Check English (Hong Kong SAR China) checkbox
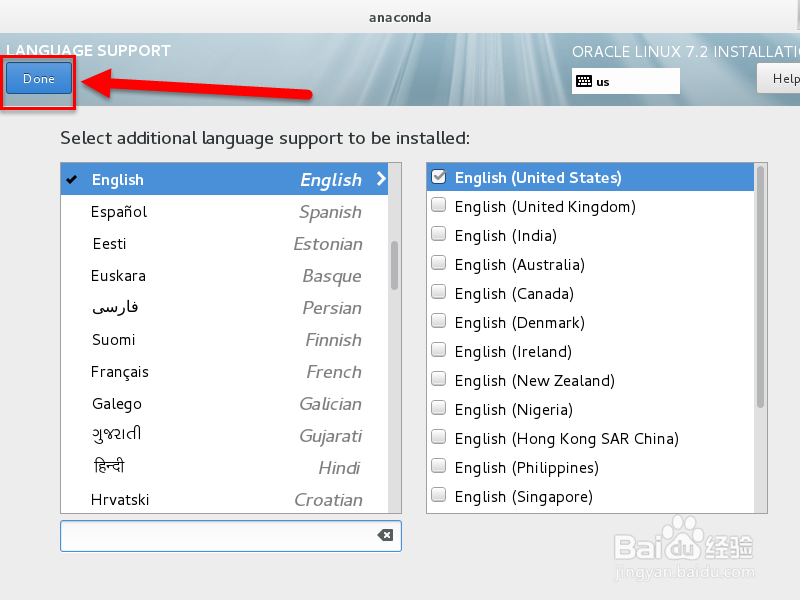This screenshot has height=600, width=800. 438,437
